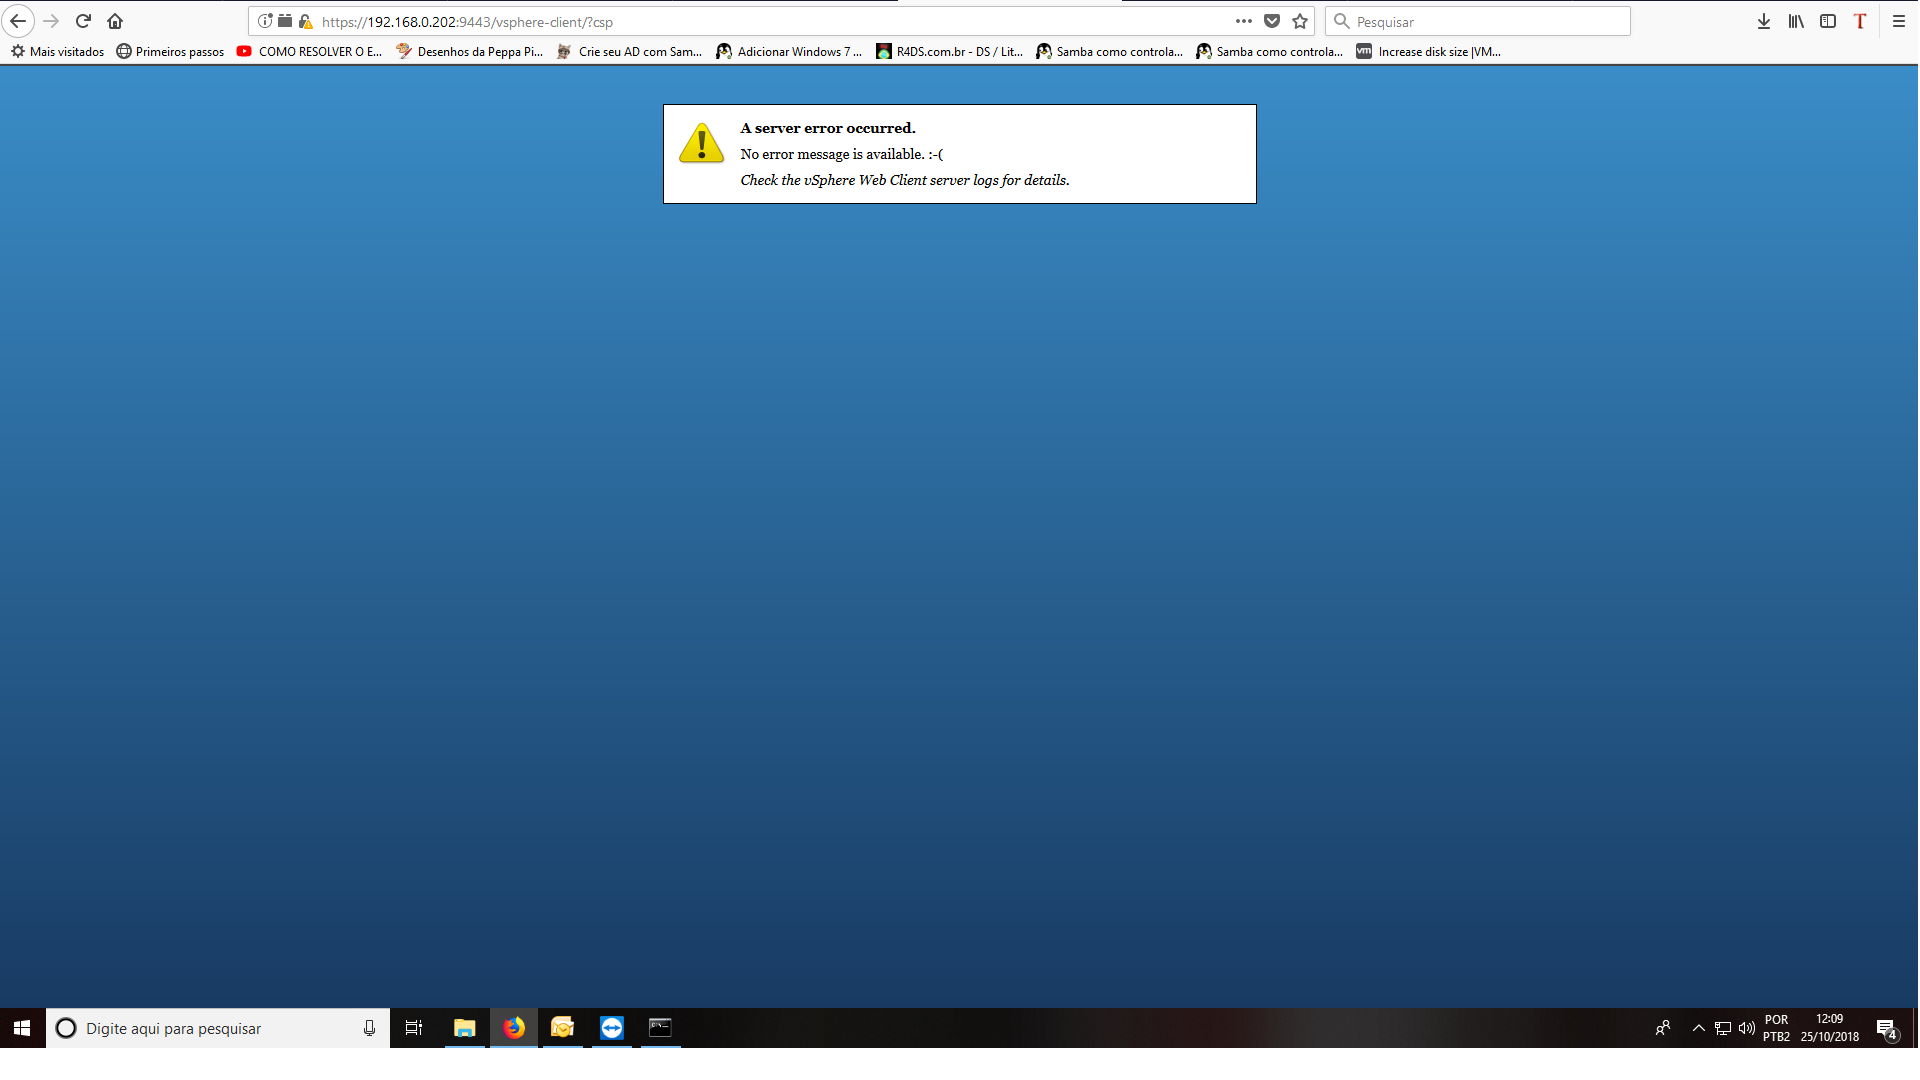Click the browser back arrow button
This screenshot has width=1920, height=1080.
[18, 21]
